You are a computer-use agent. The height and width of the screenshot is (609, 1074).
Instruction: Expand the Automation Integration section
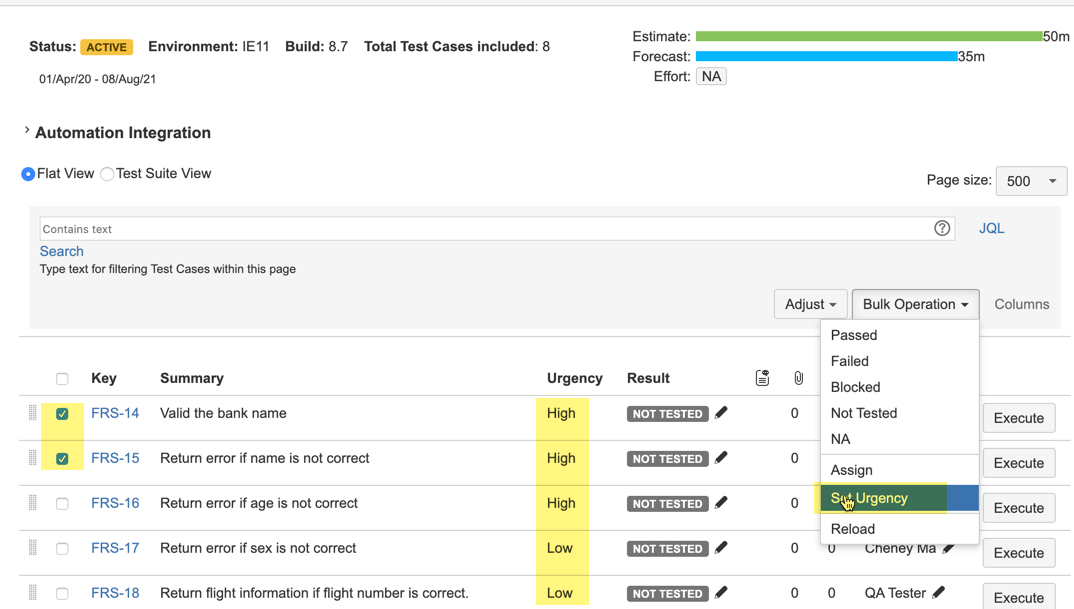point(27,132)
